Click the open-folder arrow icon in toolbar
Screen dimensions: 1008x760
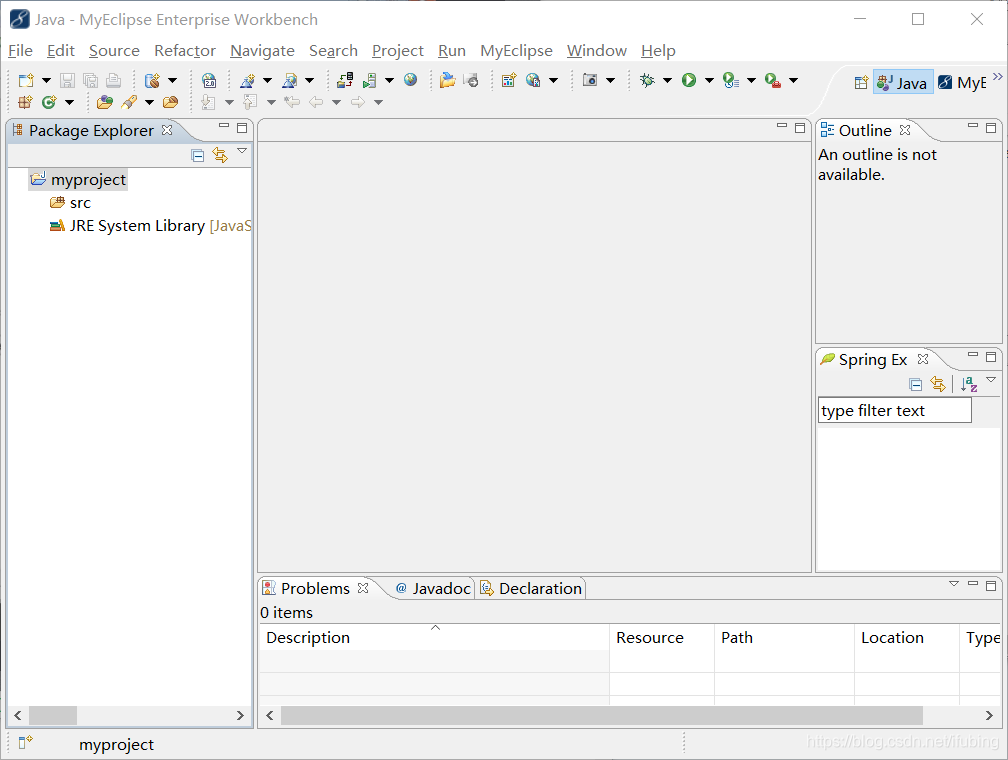pyautogui.click(x=447, y=80)
